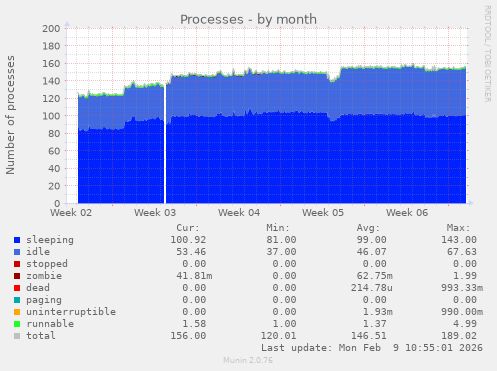The image size is (497, 371).
Task: Click the 'Avg:' column header
Action: (x=368, y=228)
